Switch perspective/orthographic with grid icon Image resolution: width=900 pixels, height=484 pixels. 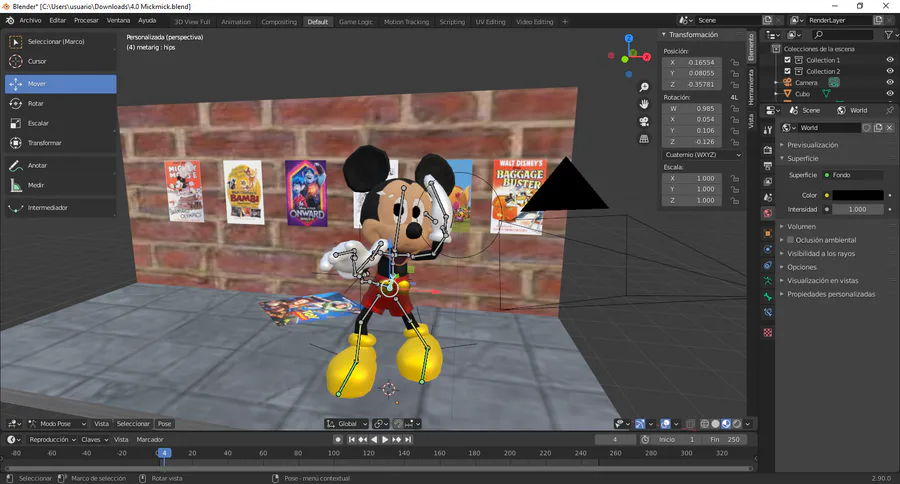pos(644,139)
